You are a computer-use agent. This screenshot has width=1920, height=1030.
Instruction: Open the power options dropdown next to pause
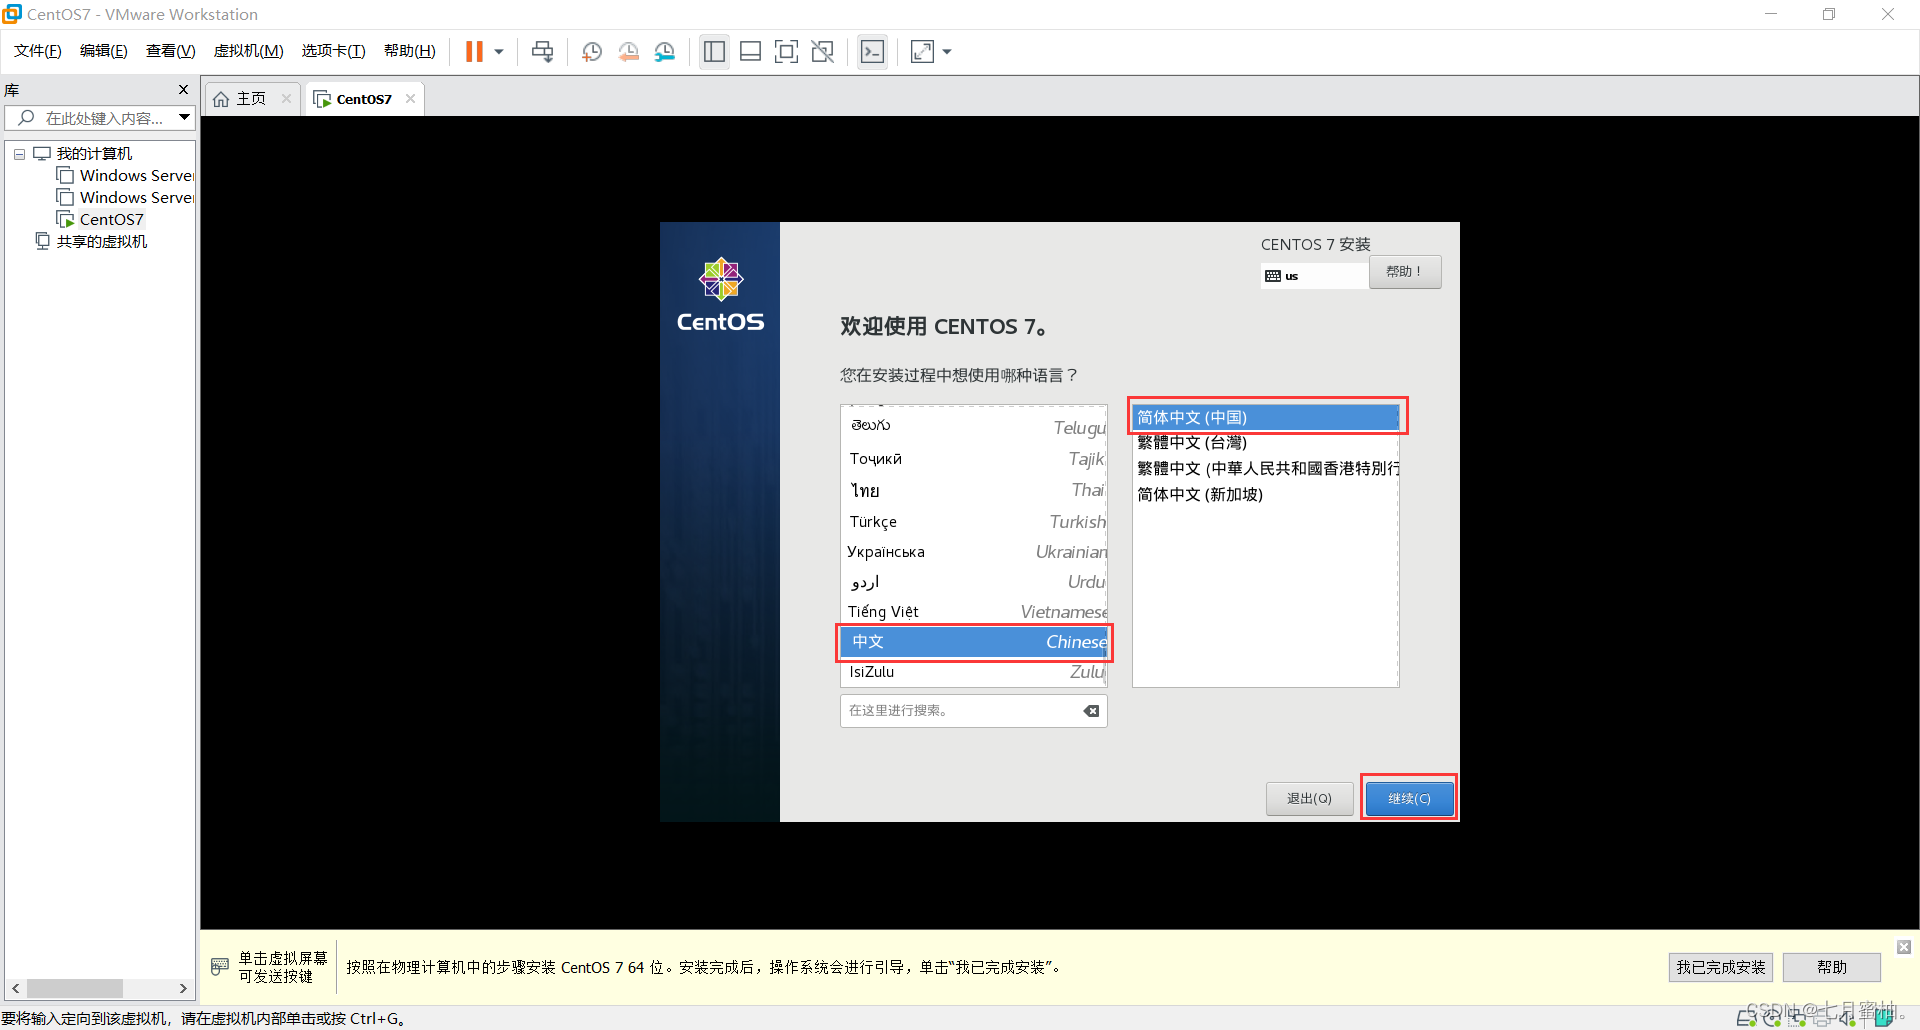point(498,52)
